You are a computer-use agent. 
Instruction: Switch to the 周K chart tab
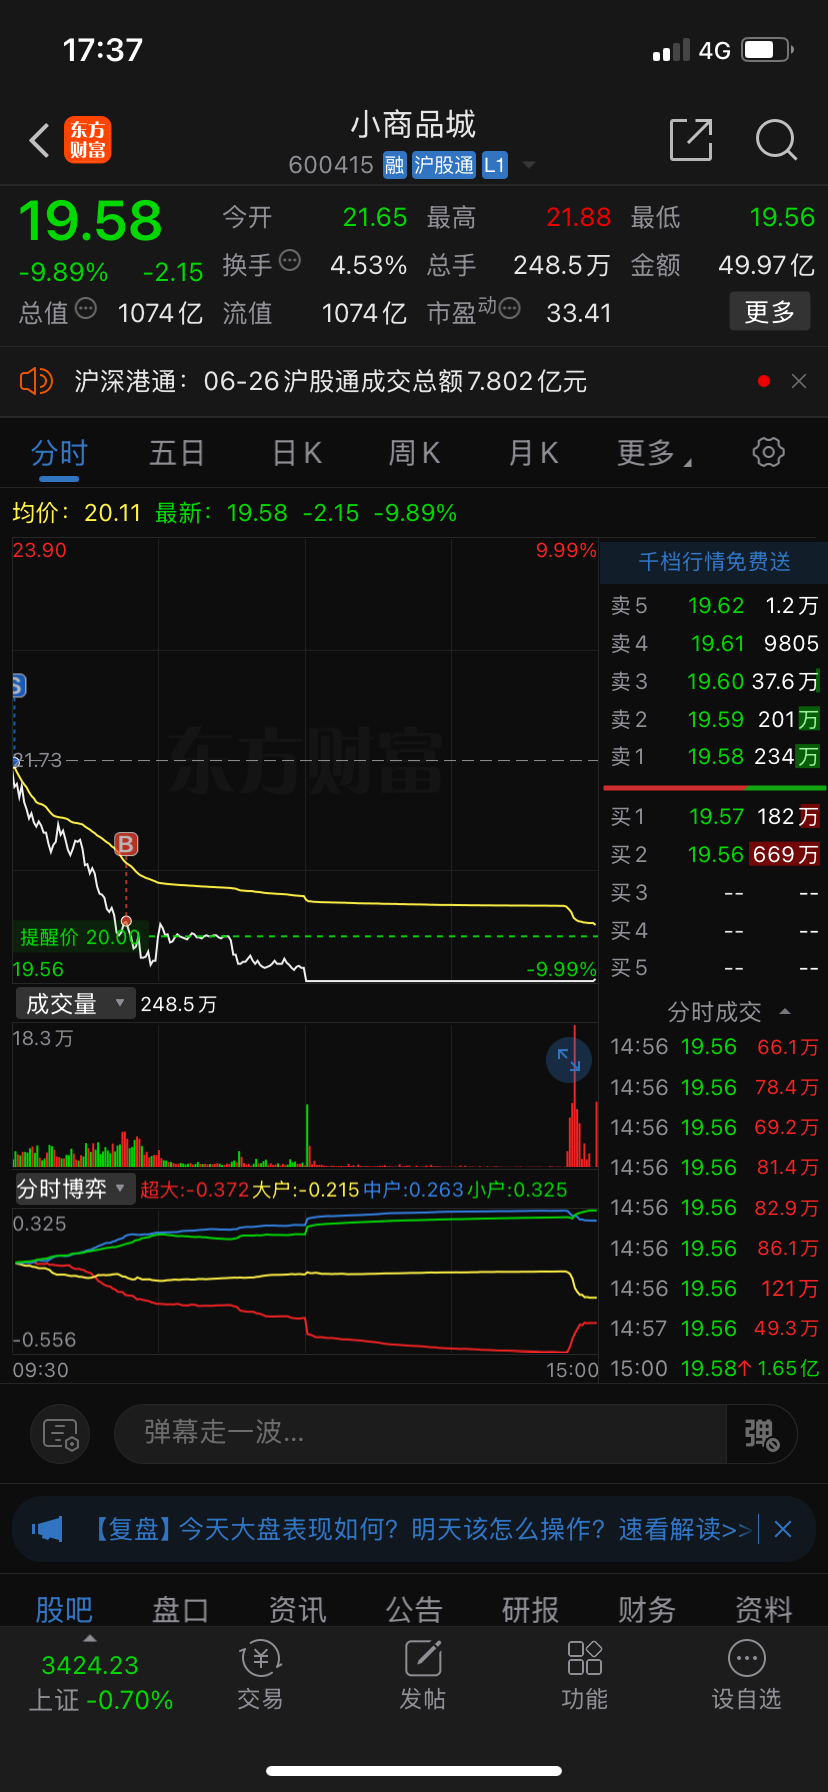coord(414,454)
